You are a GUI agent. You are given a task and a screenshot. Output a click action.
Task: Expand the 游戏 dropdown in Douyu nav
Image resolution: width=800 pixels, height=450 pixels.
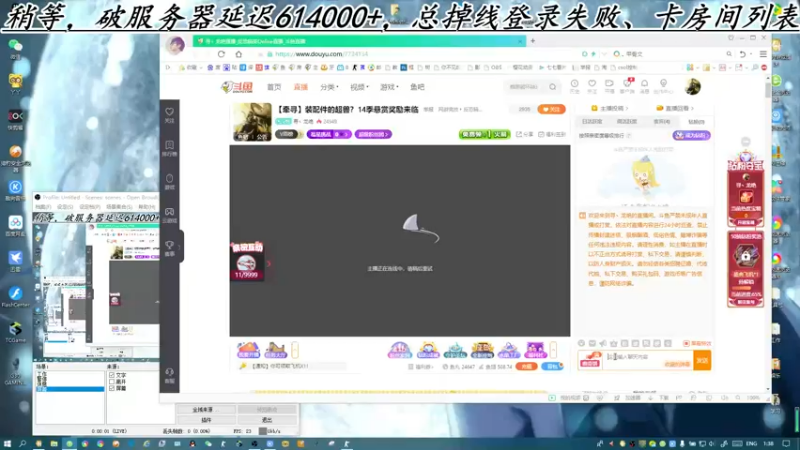pyautogui.click(x=389, y=87)
